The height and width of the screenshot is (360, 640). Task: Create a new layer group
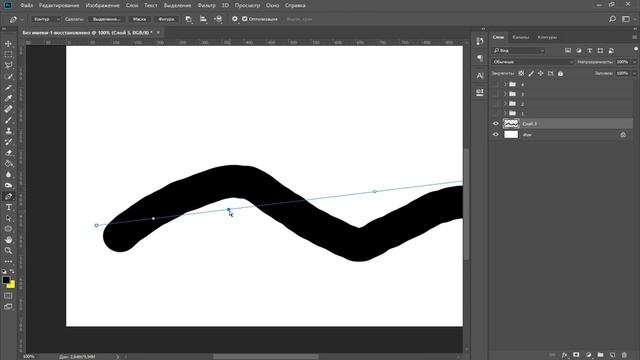pos(600,355)
